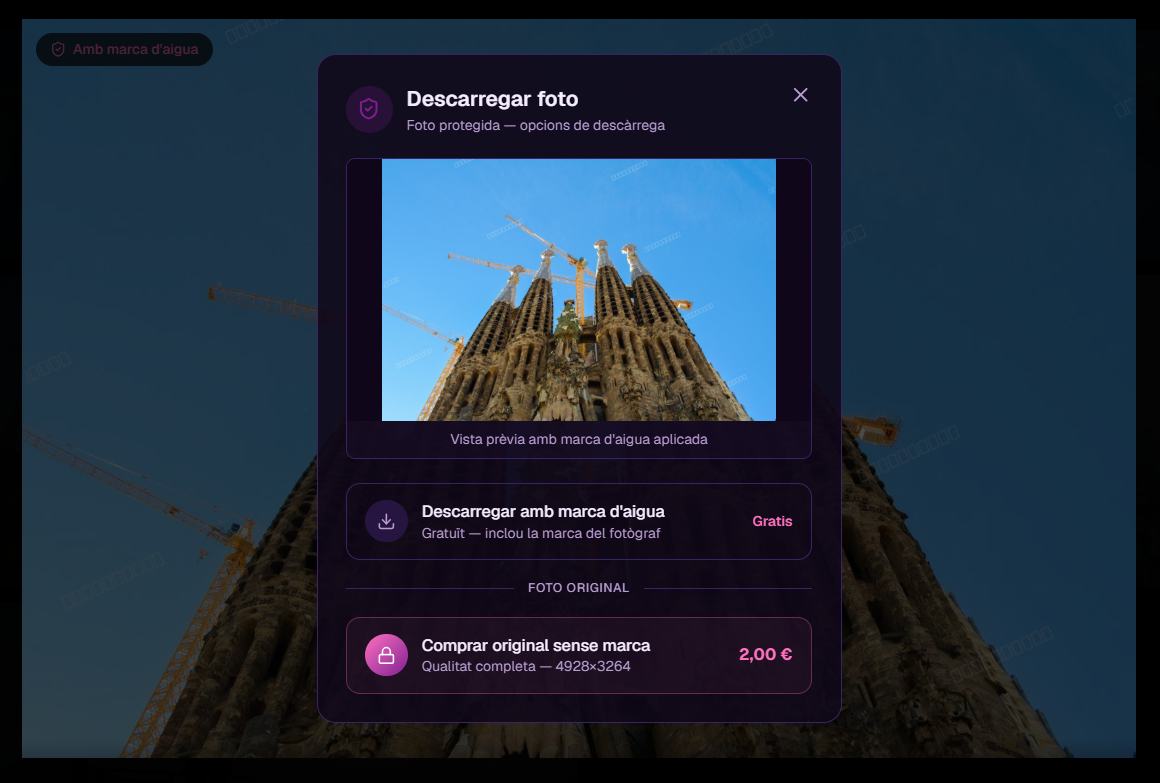Click 'Qualitat completa — 4928×3264' text

[x=526, y=666]
